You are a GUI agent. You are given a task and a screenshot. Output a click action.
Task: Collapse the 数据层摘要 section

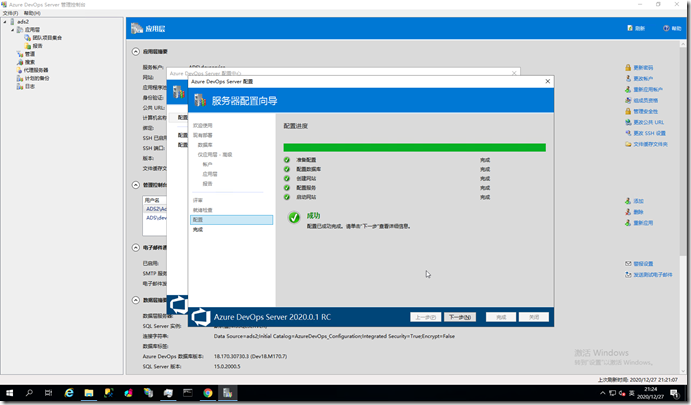136,300
